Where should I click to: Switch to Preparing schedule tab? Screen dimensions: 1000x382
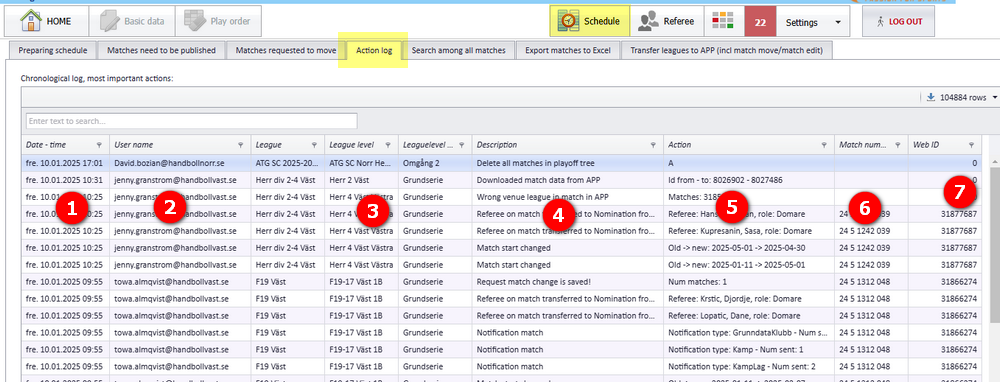[53, 50]
